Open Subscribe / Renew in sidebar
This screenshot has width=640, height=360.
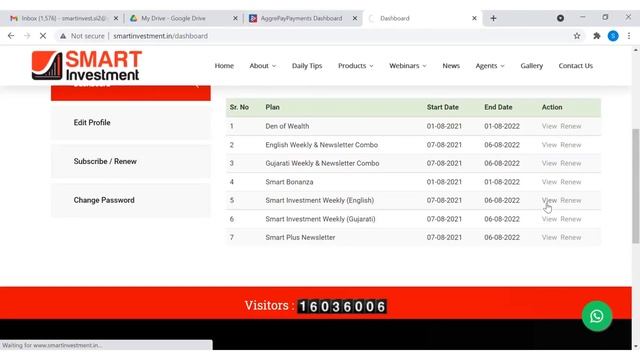click(131, 161)
